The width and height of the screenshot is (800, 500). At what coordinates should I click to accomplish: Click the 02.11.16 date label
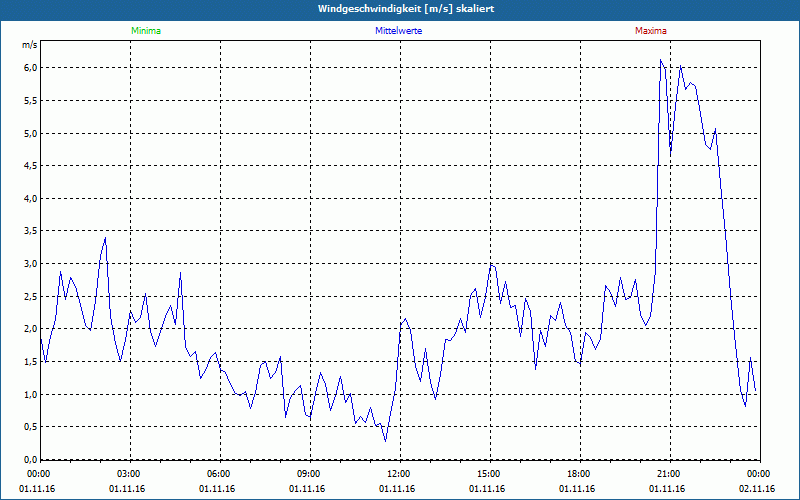757,489
